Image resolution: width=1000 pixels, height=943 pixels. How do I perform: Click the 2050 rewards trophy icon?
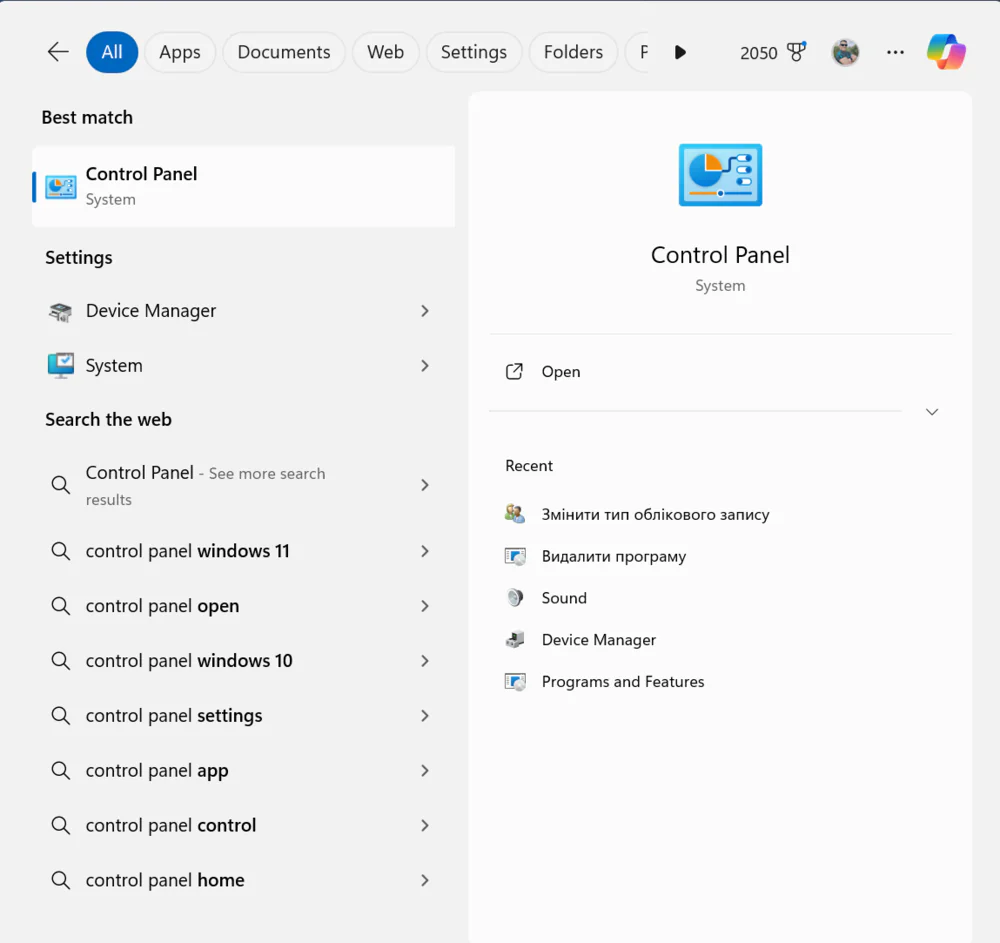coord(797,52)
